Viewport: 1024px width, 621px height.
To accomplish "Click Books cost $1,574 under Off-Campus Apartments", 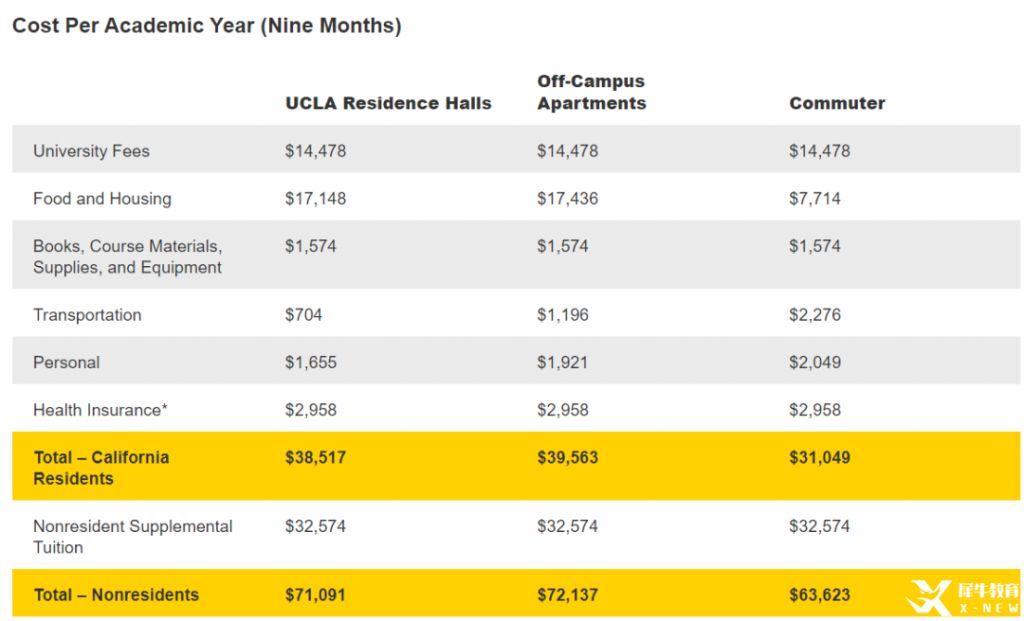I will [x=562, y=246].
